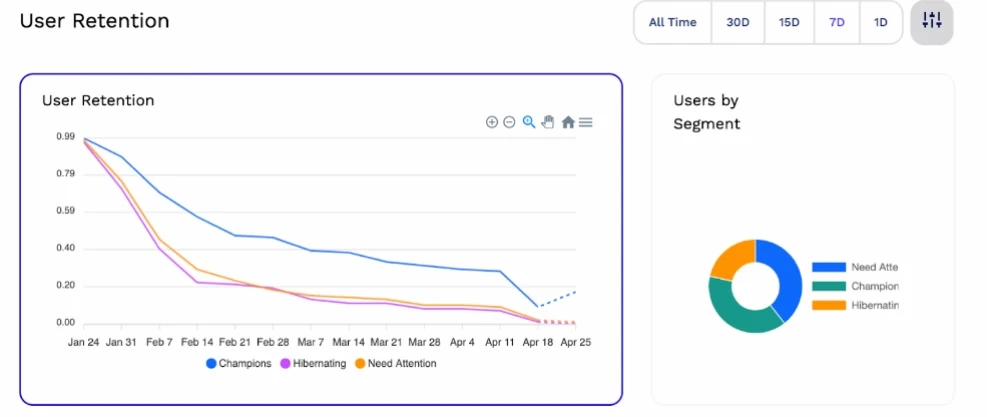Click the chart zoom-out minus icon
This screenshot has width=987, height=417.
[x=509, y=122]
